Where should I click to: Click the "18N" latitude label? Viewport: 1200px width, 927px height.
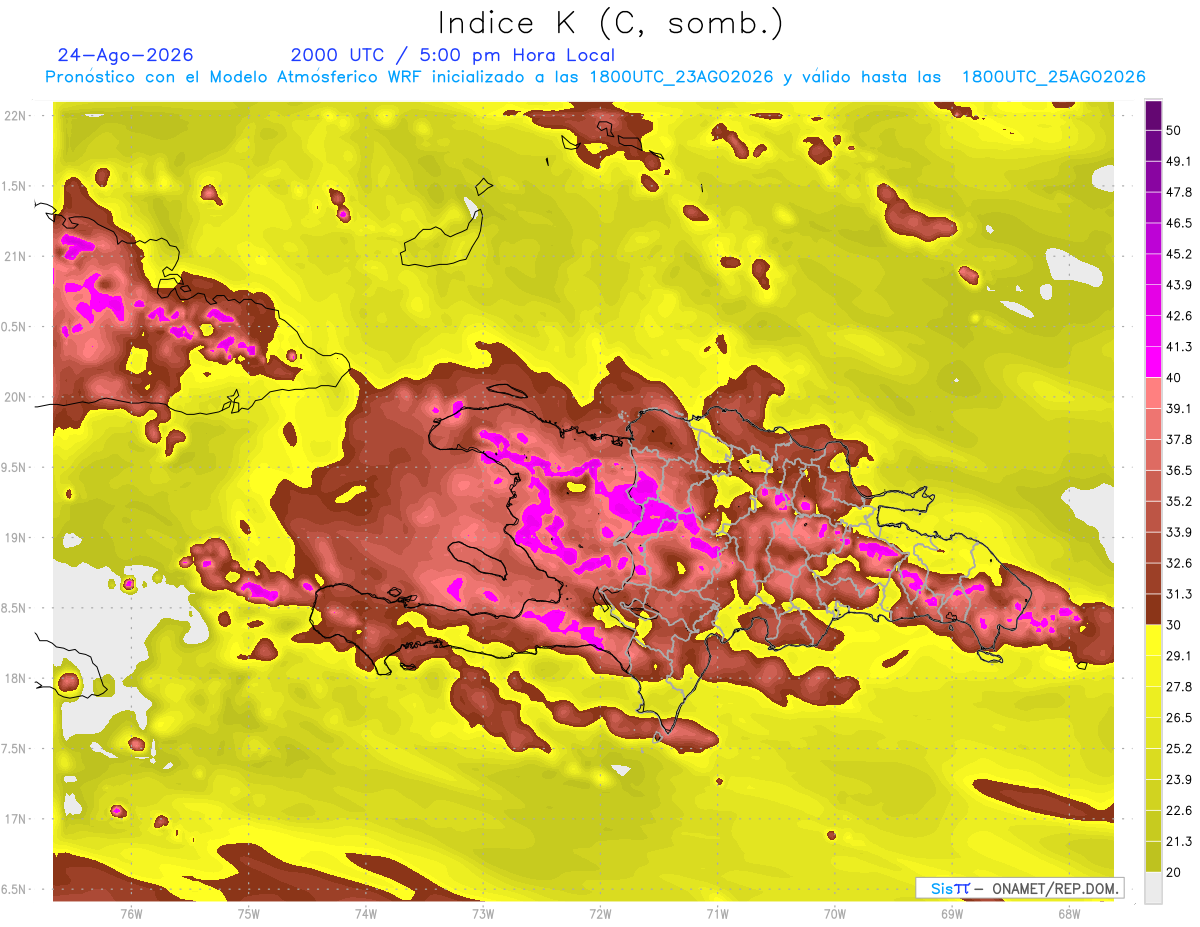16,678
